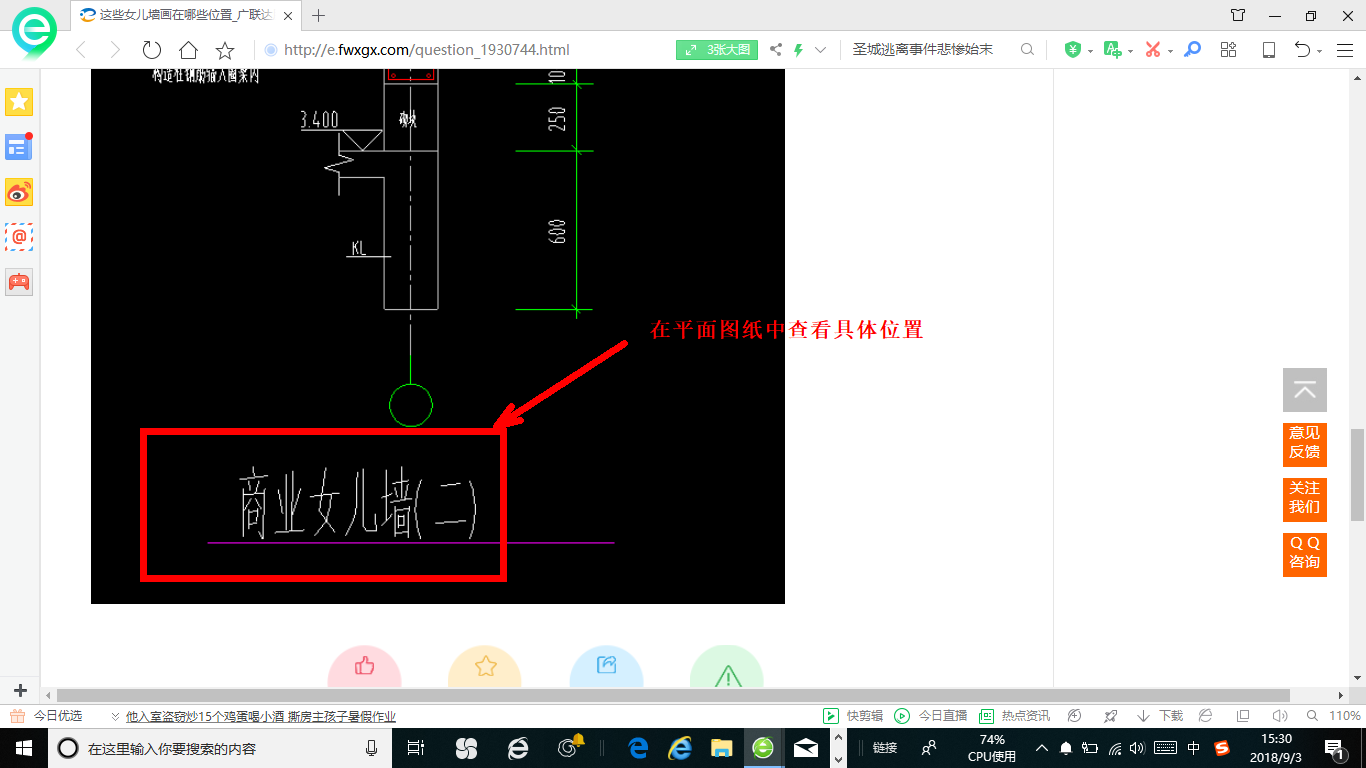Toggle the status bar sound speaker icon
Image resolution: width=1366 pixels, height=768 pixels.
(x=1280, y=716)
